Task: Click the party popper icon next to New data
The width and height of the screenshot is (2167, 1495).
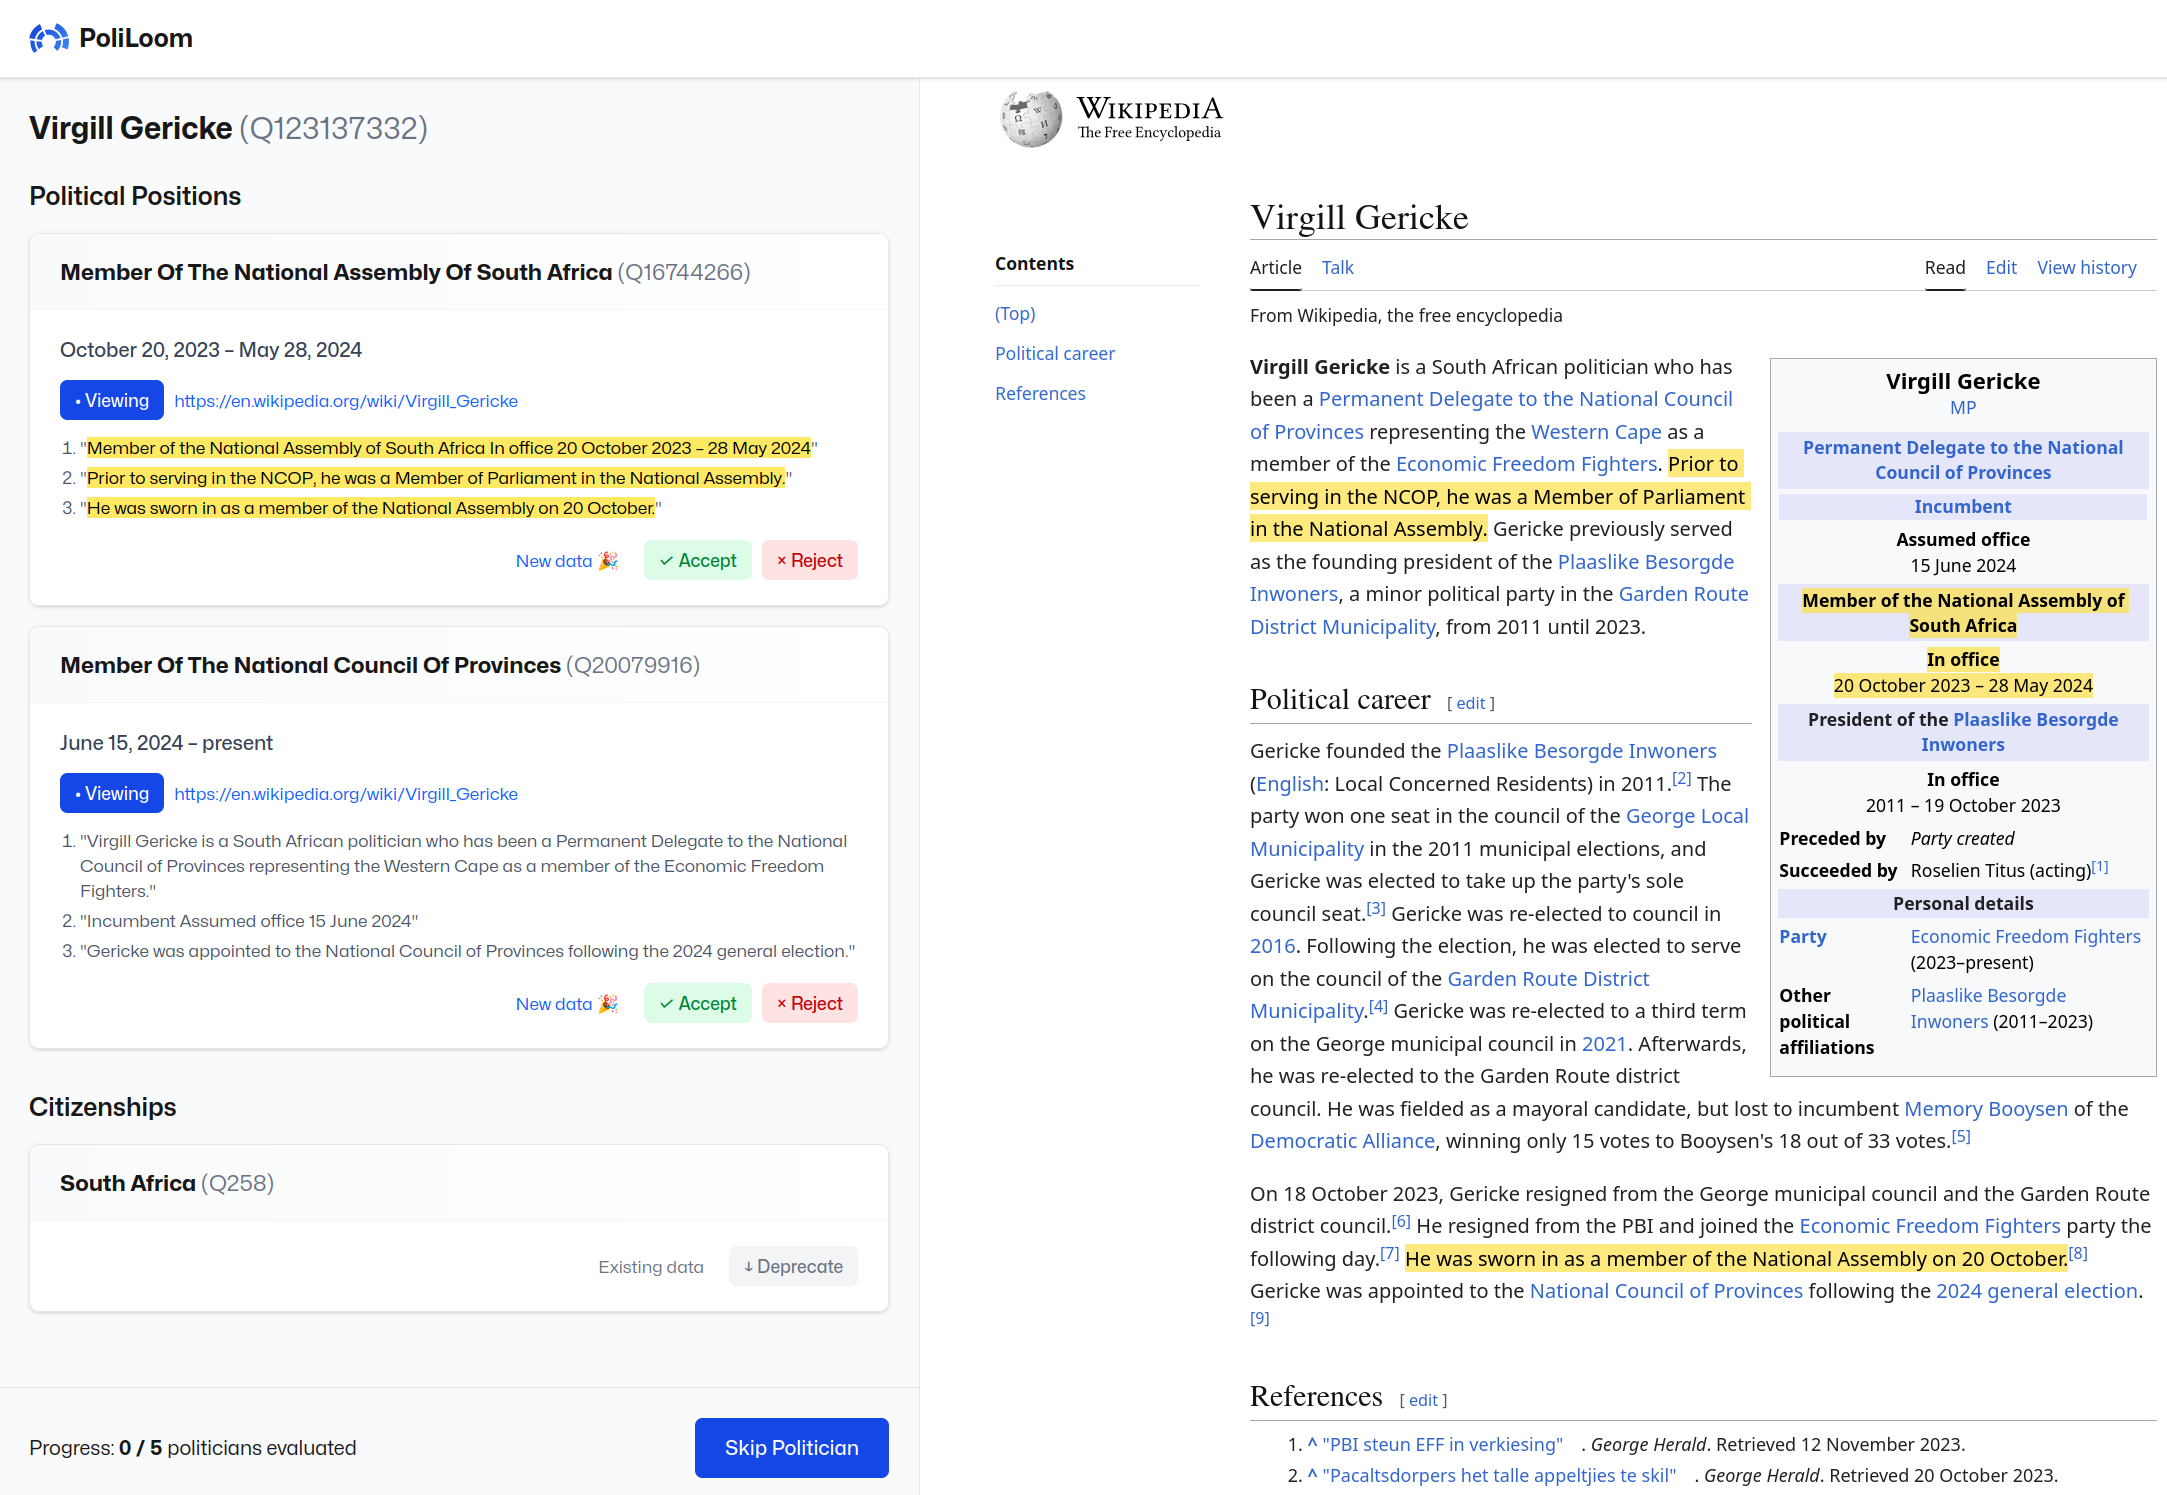Action: tap(606, 561)
